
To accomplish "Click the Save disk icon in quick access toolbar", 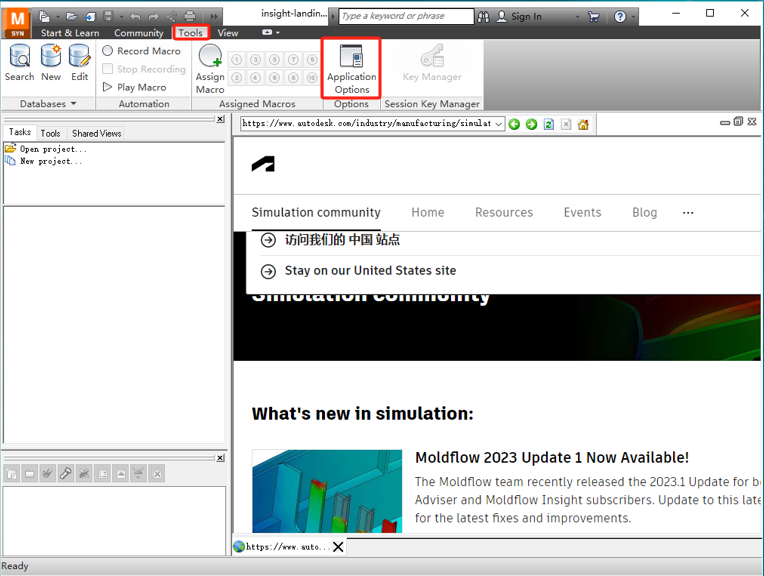I will click(x=108, y=17).
